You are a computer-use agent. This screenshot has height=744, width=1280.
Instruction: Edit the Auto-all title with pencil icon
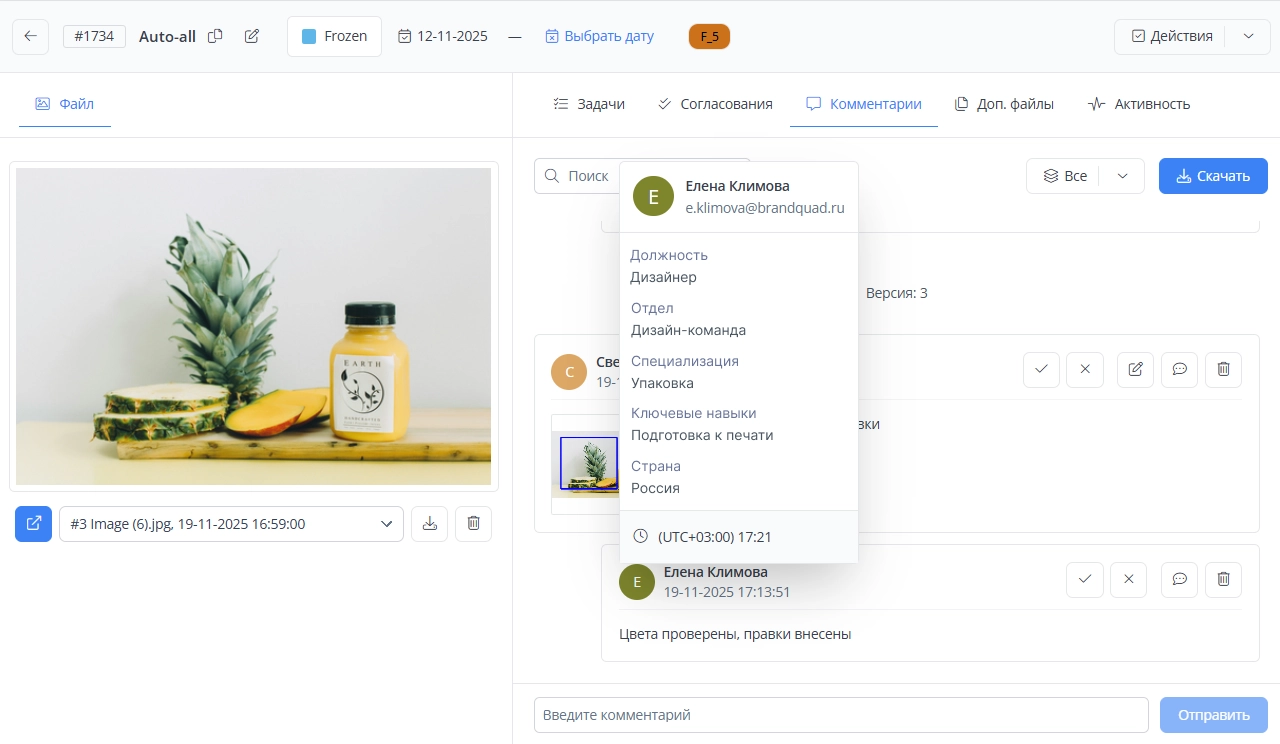(252, 36)
